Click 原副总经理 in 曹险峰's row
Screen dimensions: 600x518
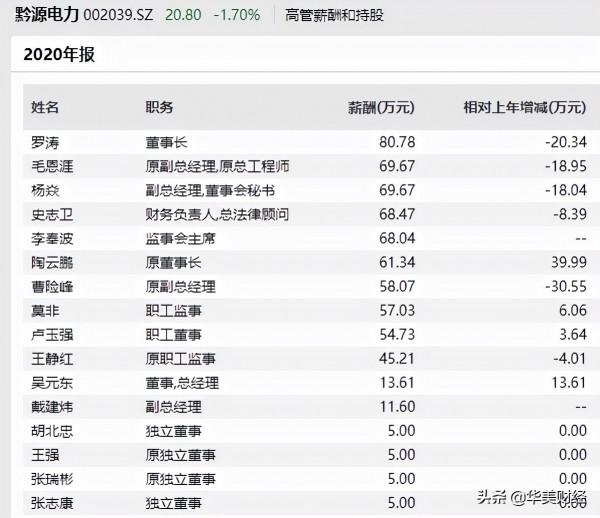180,287
